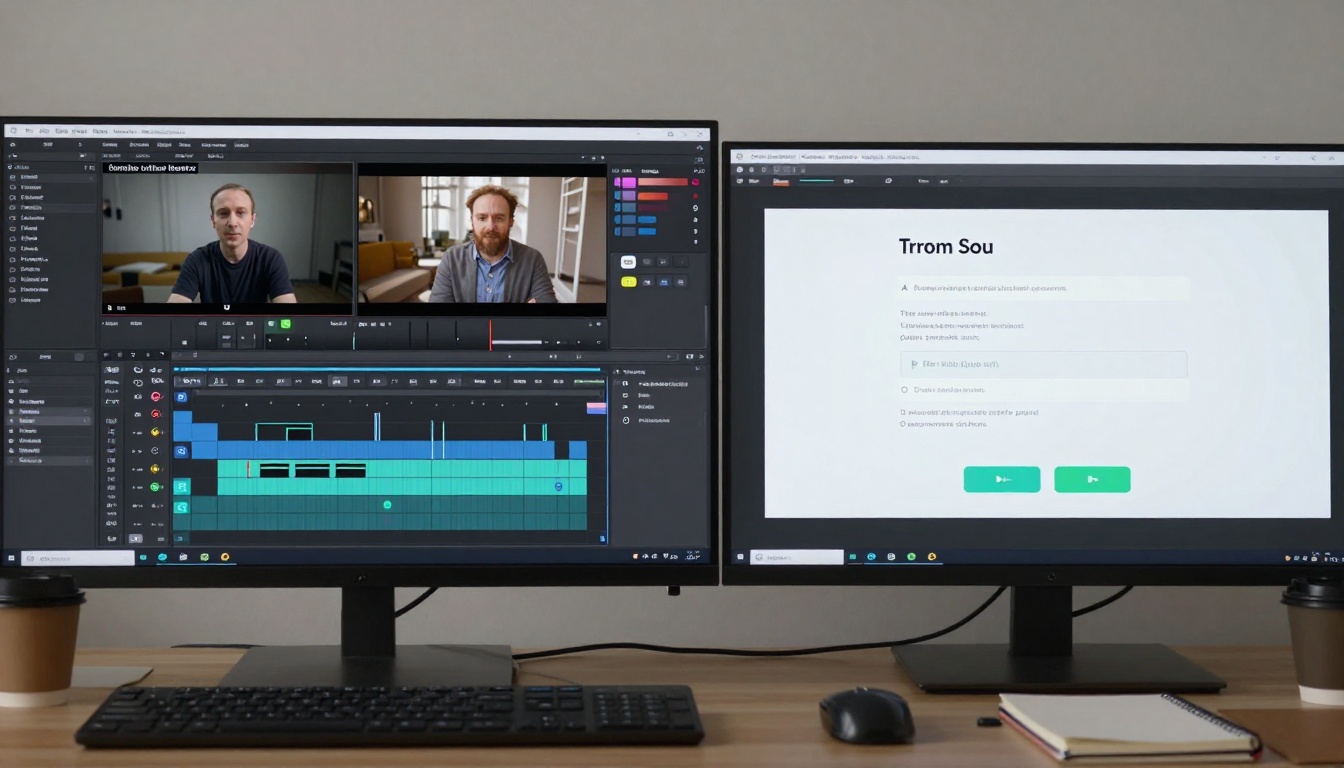Image resolution: width=1344 pixels, height=768 pixels.
Task: Select the orange-underlined tab on right monitor toolbar
Action: (x=781, y=182)
